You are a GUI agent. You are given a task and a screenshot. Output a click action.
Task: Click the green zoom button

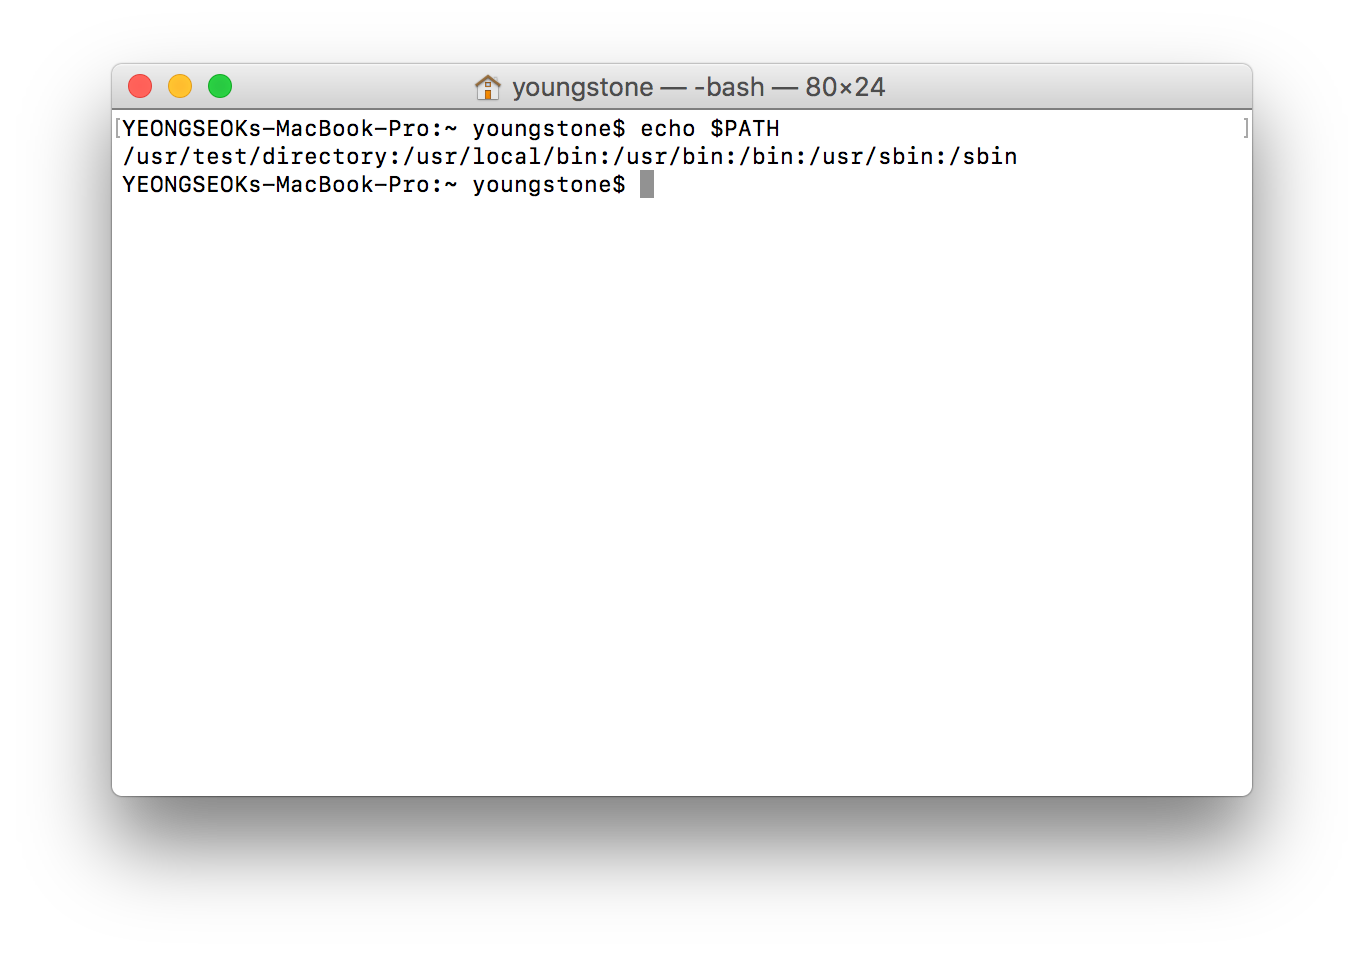coord(219,87)
